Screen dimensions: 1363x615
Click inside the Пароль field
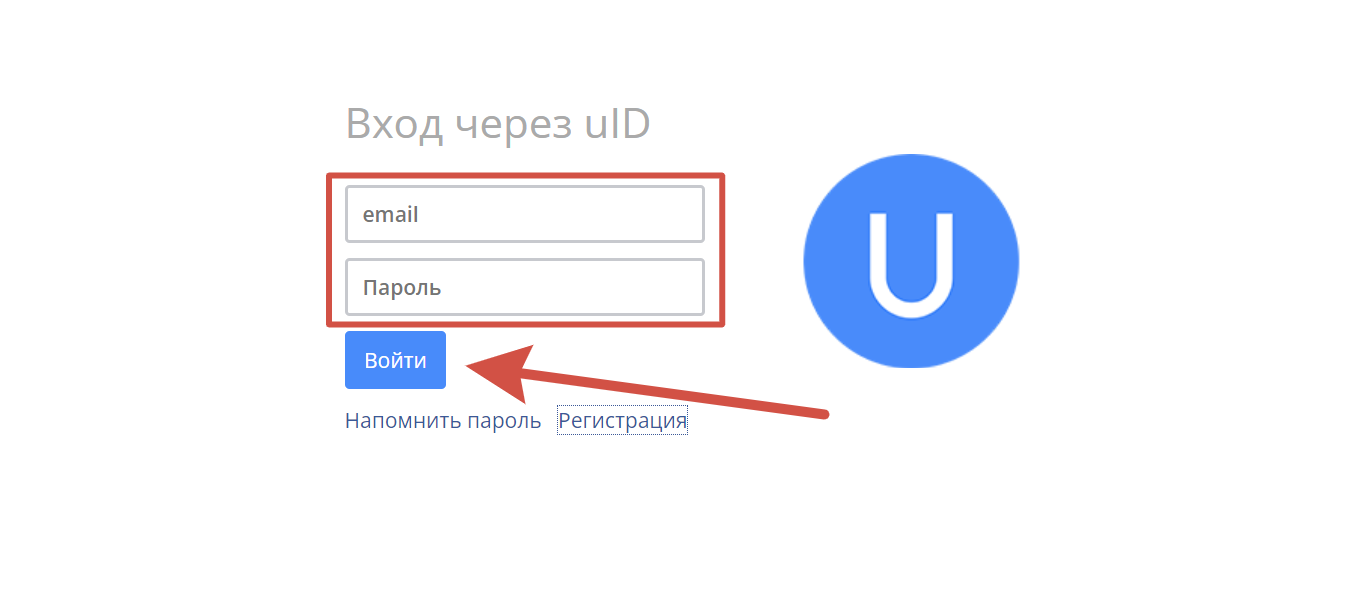click(525, 287)
